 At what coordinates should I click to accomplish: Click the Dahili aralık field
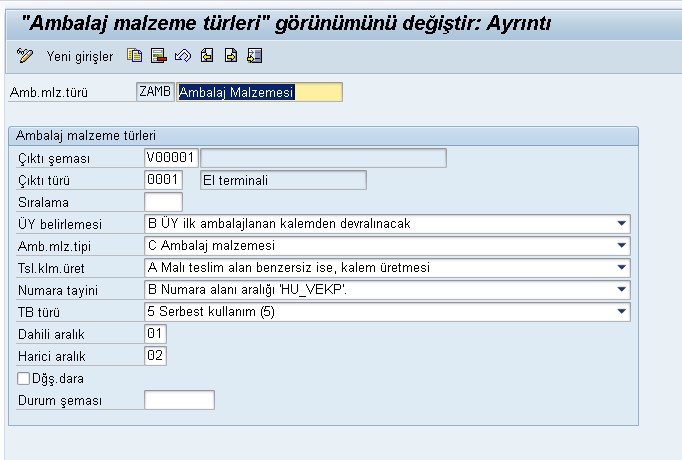pos(155,333)
